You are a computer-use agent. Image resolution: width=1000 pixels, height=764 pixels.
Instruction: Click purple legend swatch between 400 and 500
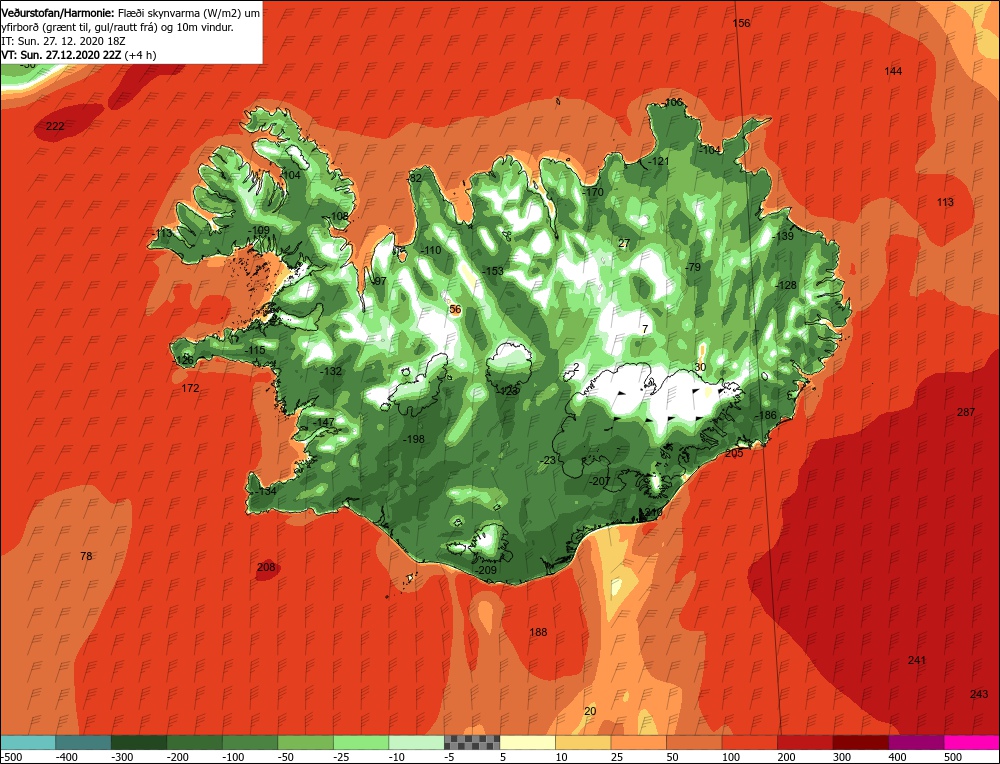916,742
